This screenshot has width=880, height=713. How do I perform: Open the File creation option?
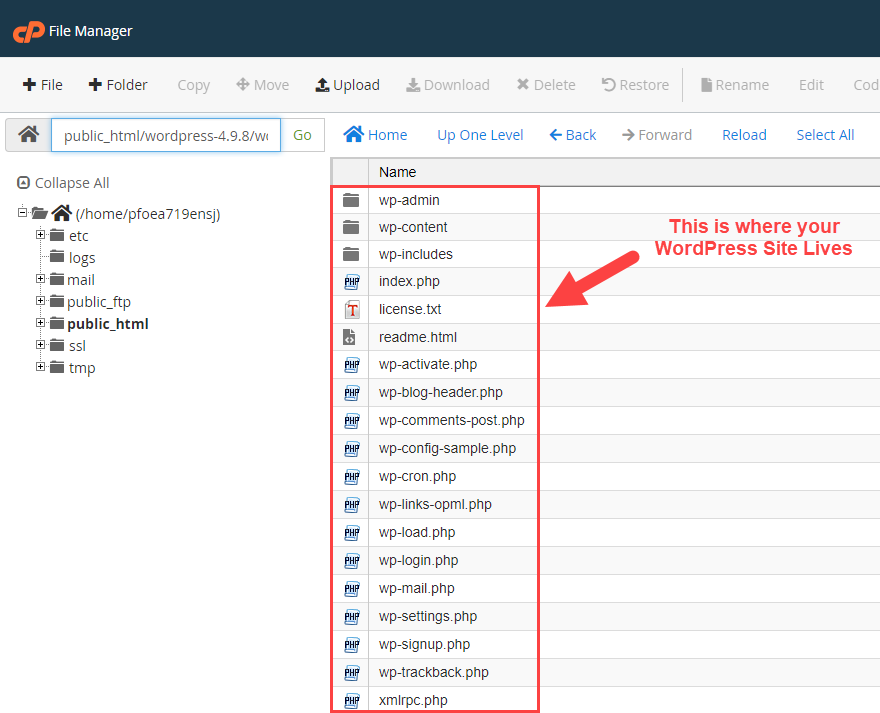tap(42, 85)
